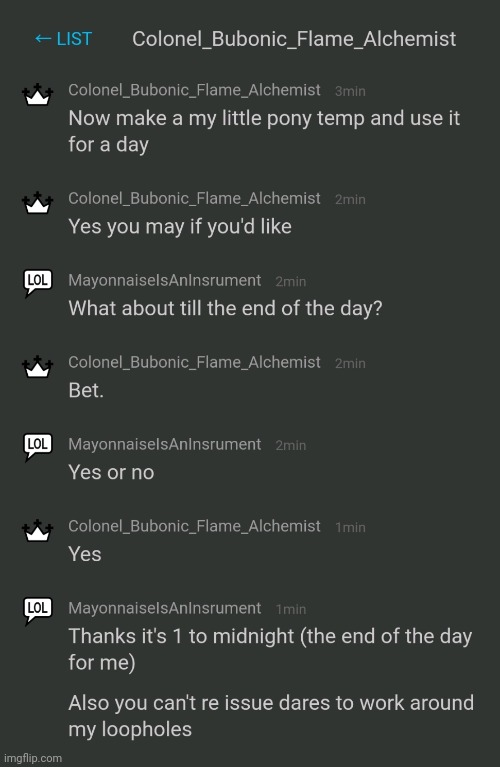Click the crown icon next to the 'Yes' reply

coord(38,530)
